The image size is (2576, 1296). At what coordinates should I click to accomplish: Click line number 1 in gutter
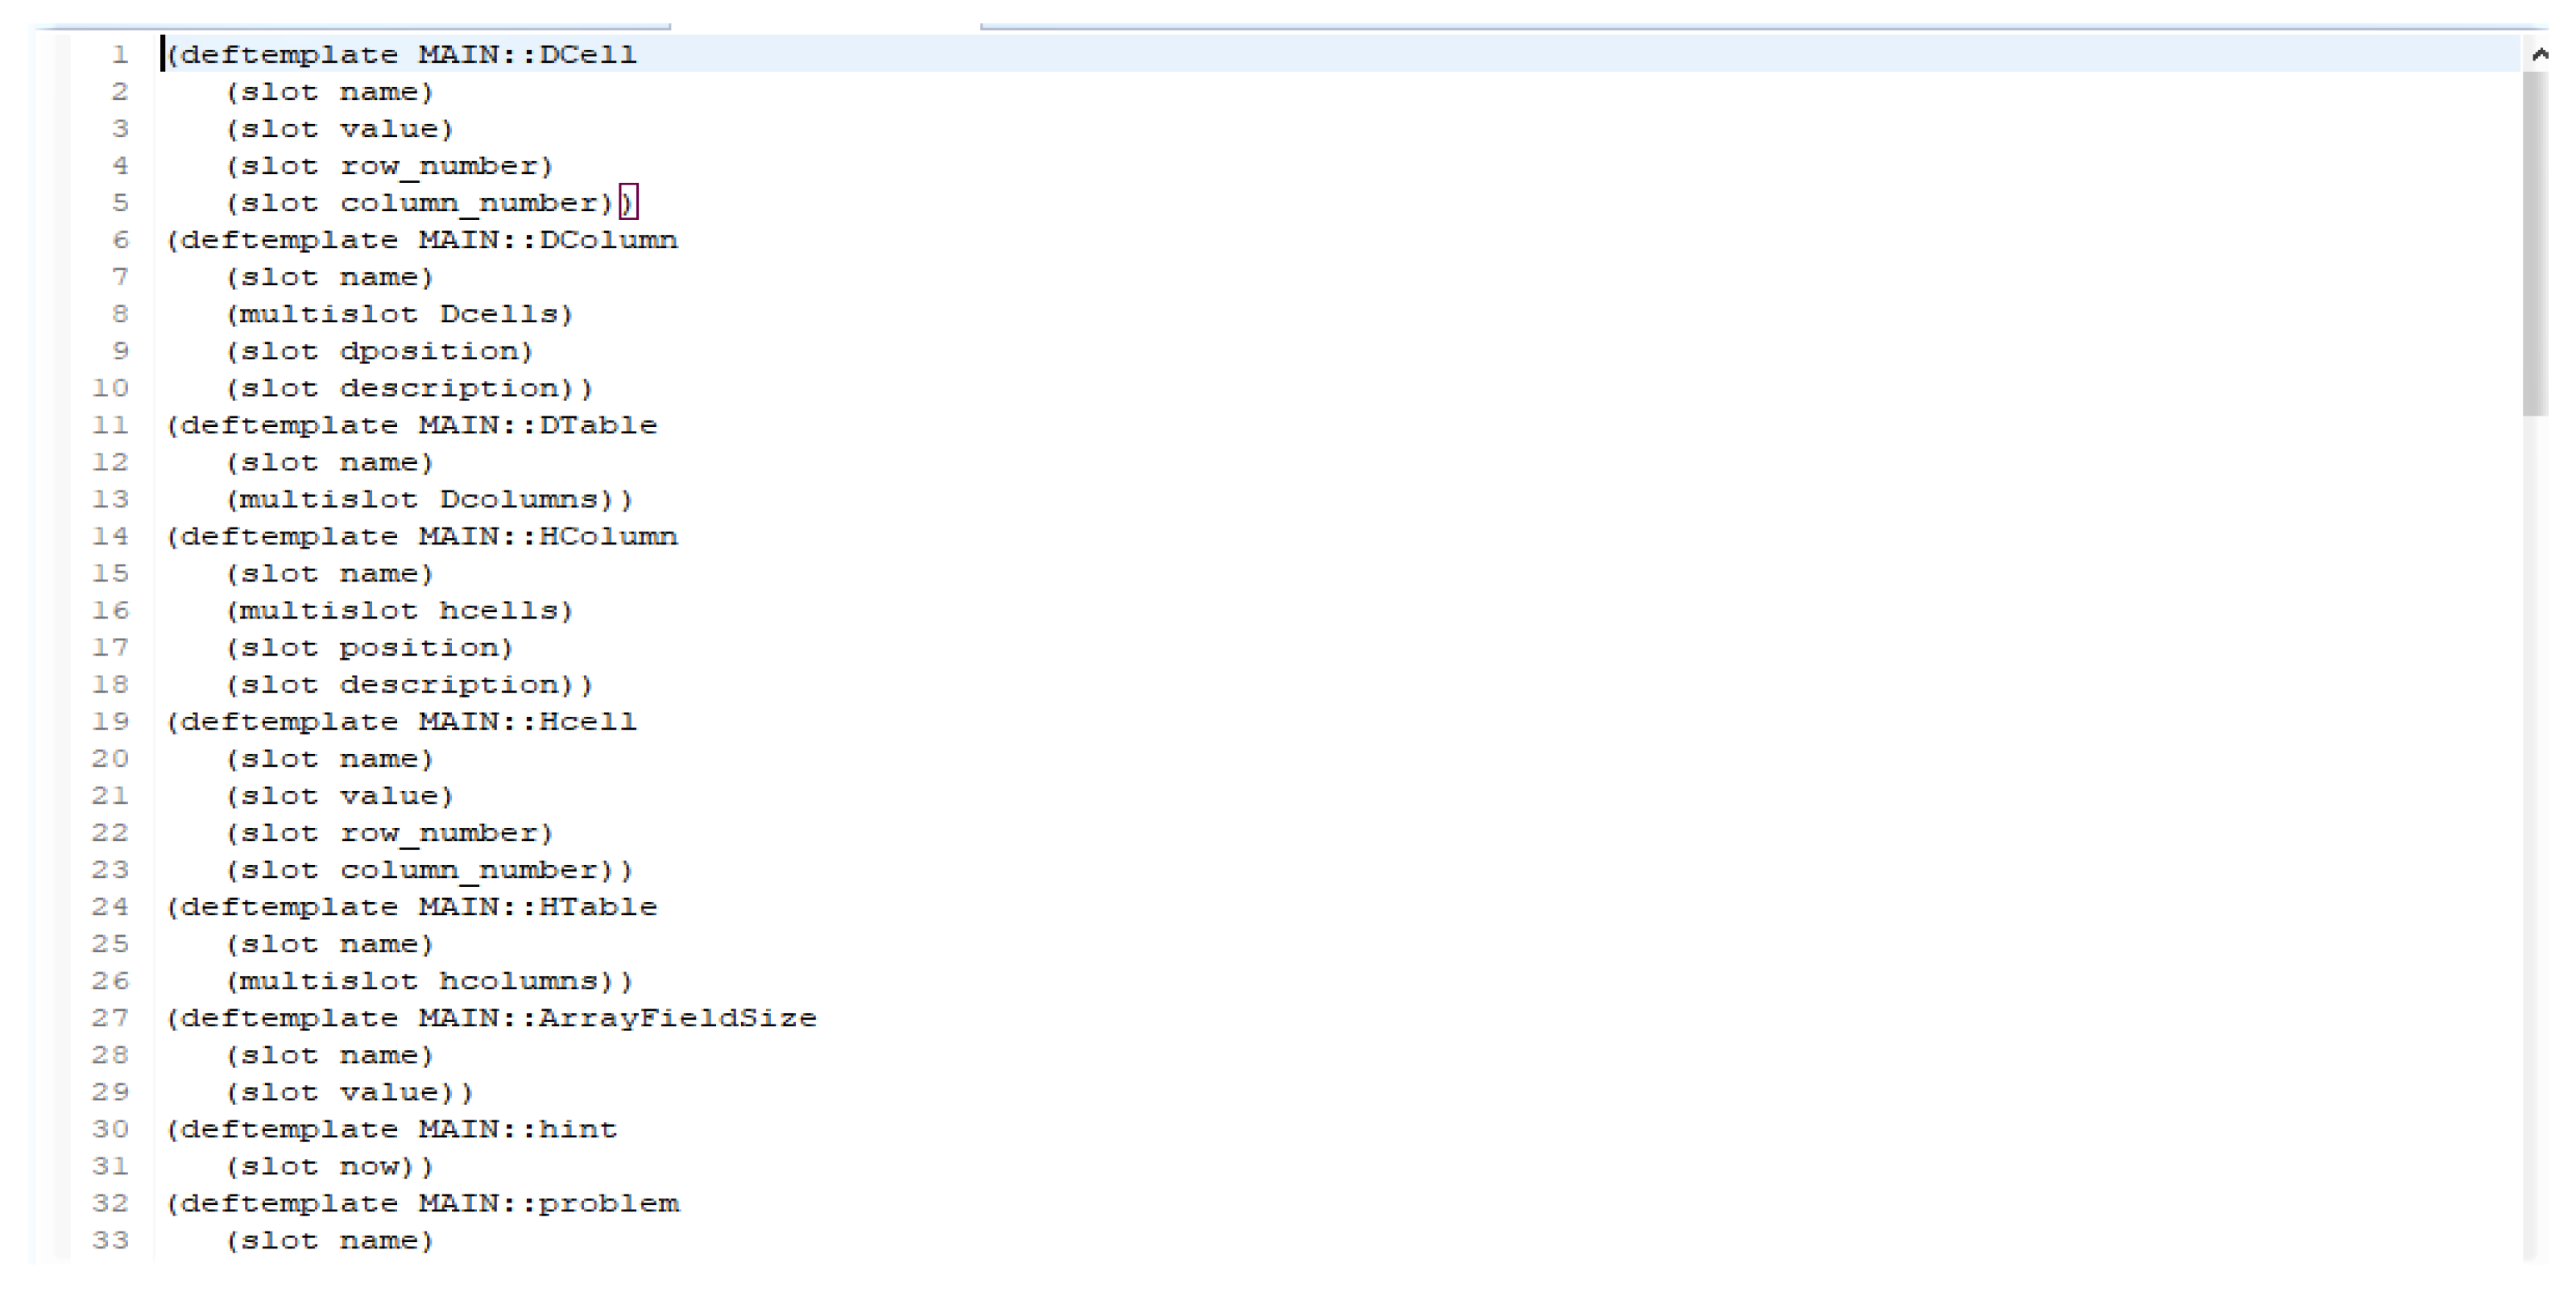(120, 54)
